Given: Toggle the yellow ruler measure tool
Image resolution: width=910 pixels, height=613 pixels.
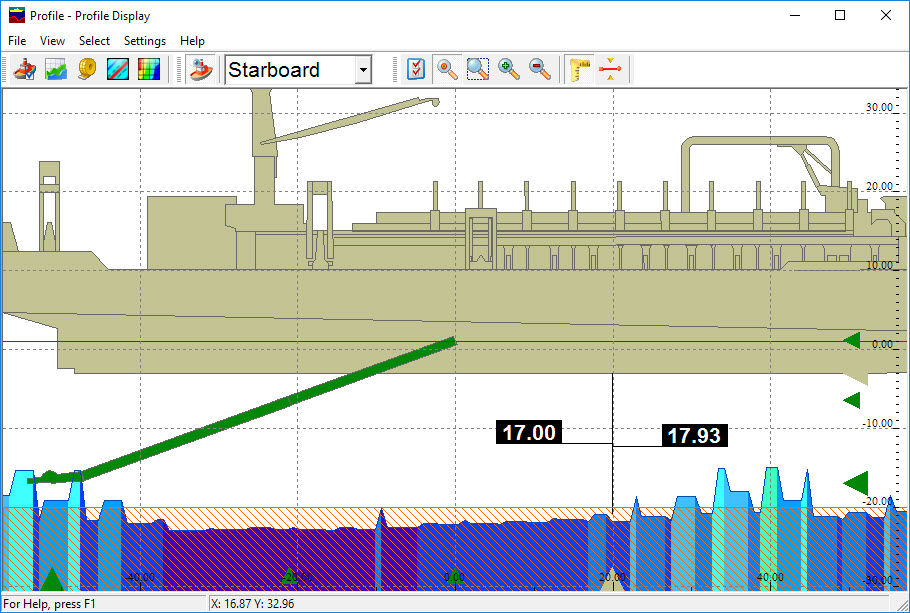Looking at the screenshot, I should pos(580,70).
